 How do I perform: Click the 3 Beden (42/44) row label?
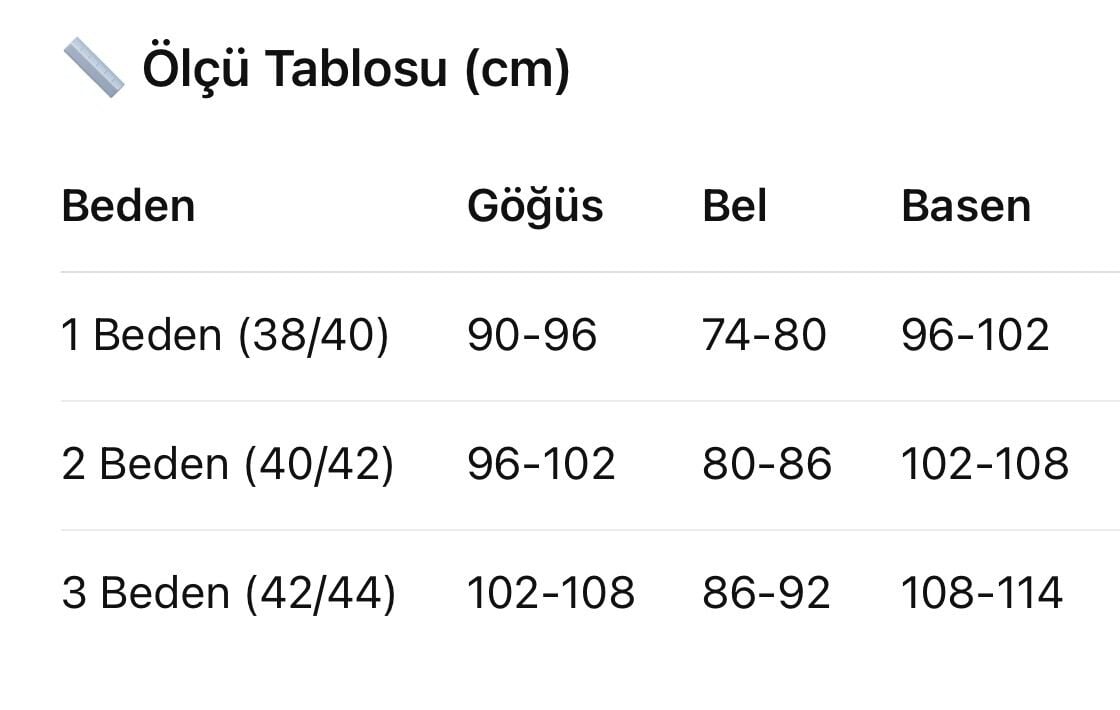pos(229,593)
